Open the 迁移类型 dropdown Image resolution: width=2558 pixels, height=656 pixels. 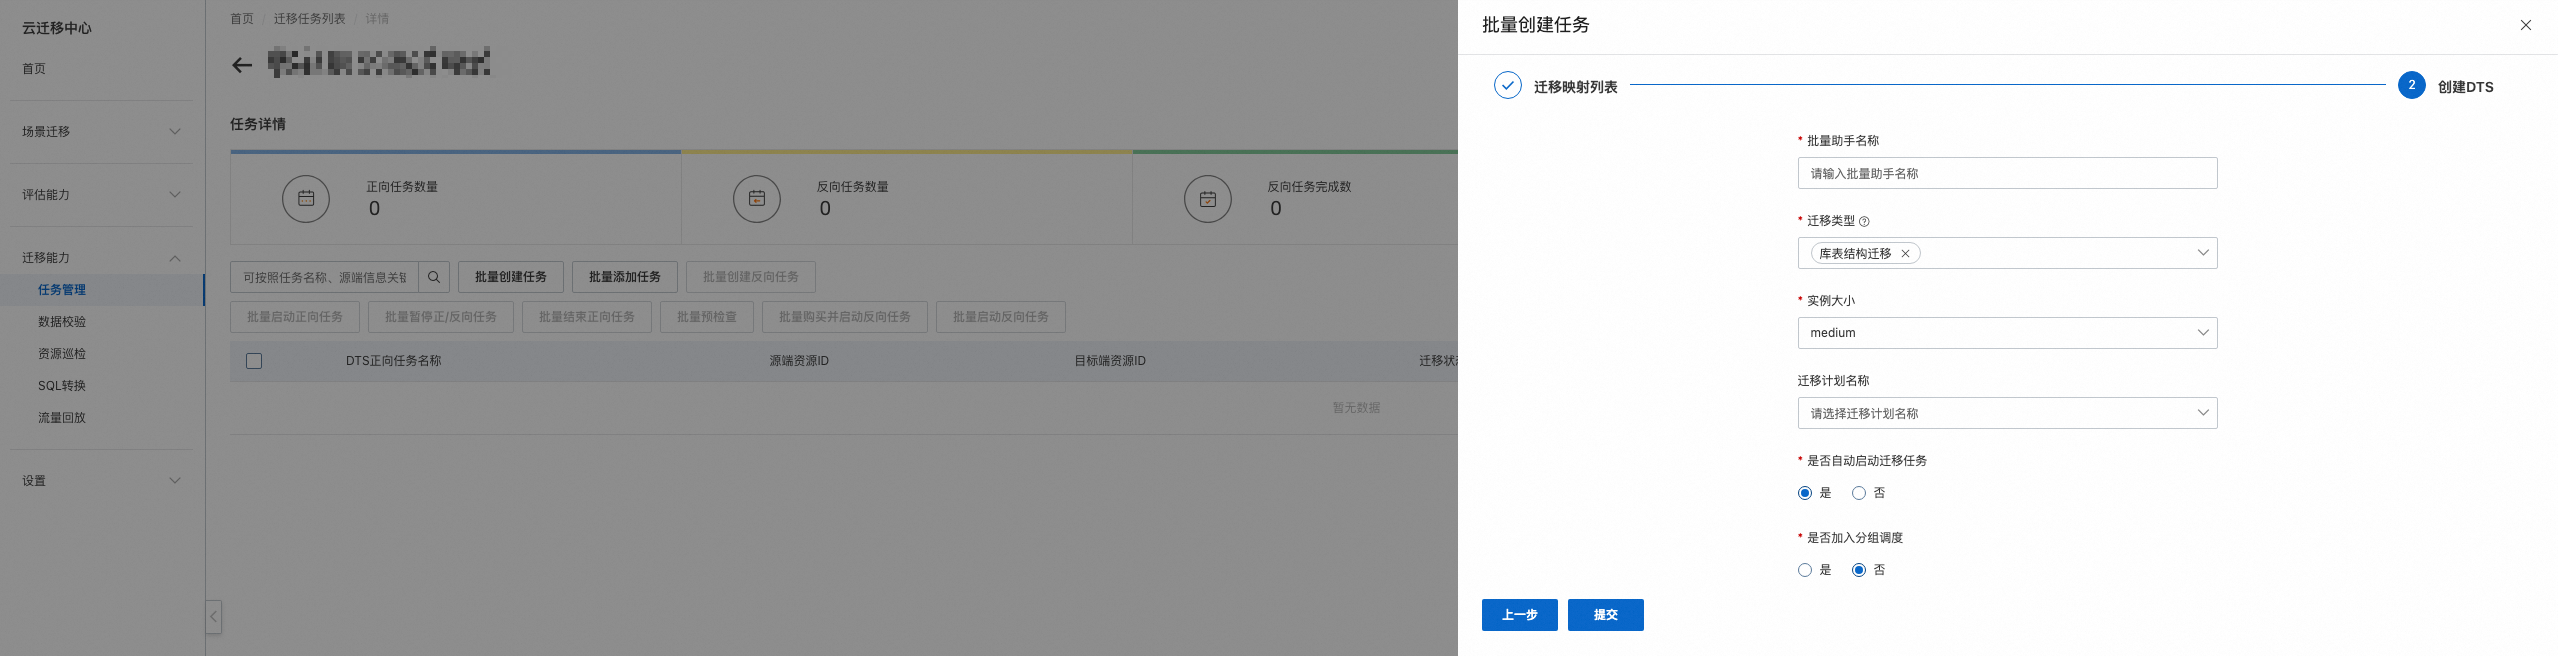(2007, 253)
